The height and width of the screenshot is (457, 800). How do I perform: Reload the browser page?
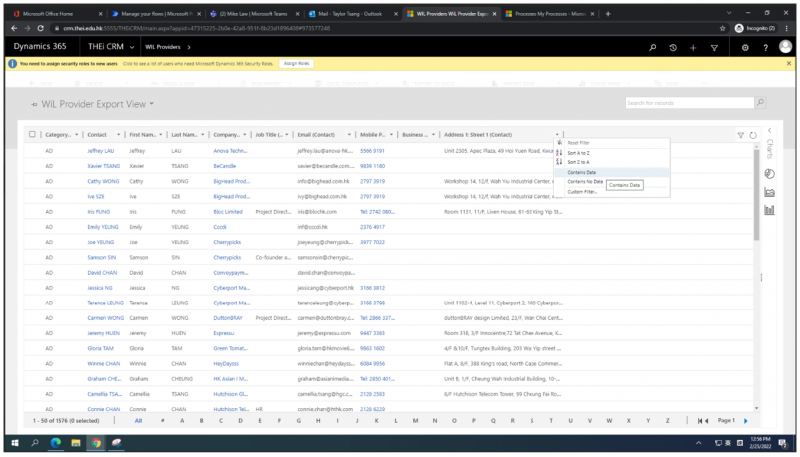pyautogui.click(x=40, y=29)
